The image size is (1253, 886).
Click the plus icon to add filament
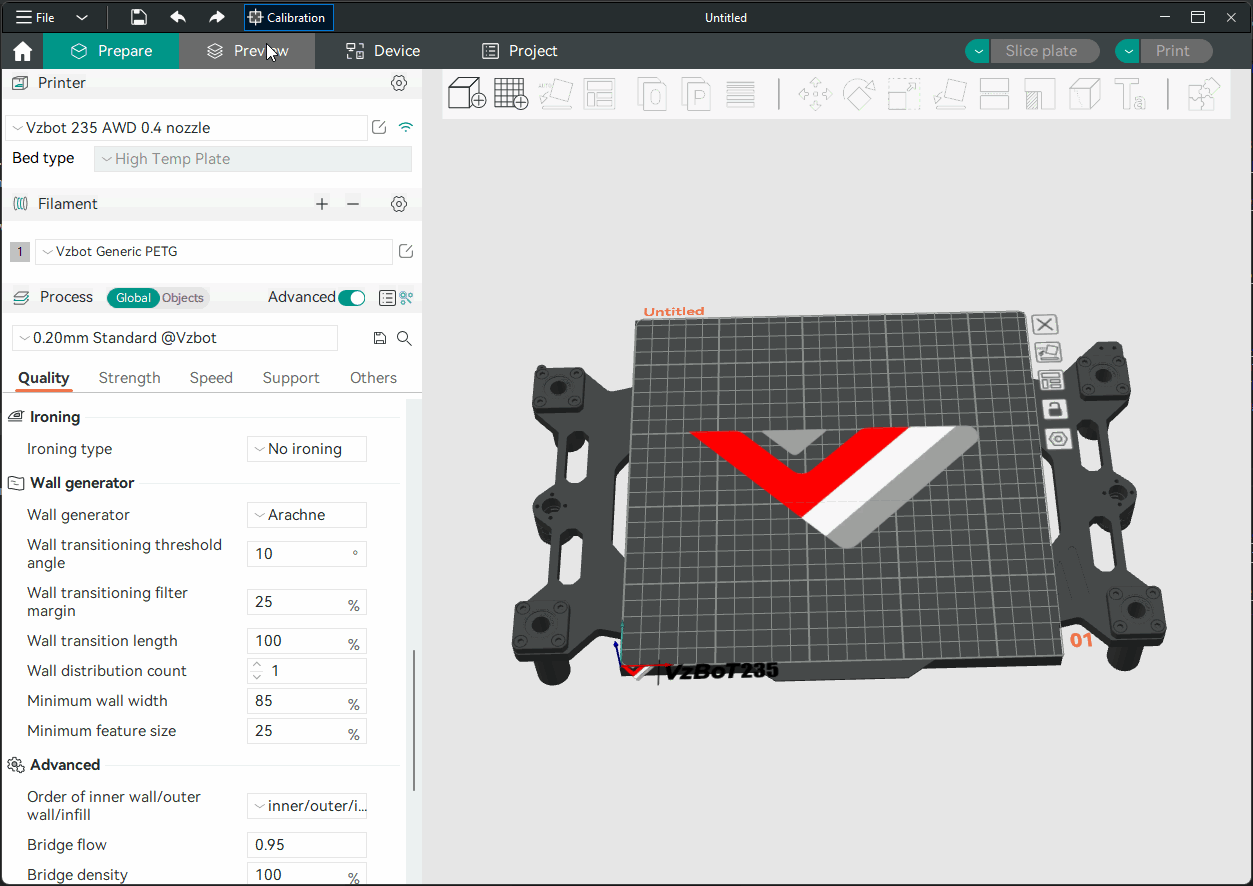(x=322, y=204)
